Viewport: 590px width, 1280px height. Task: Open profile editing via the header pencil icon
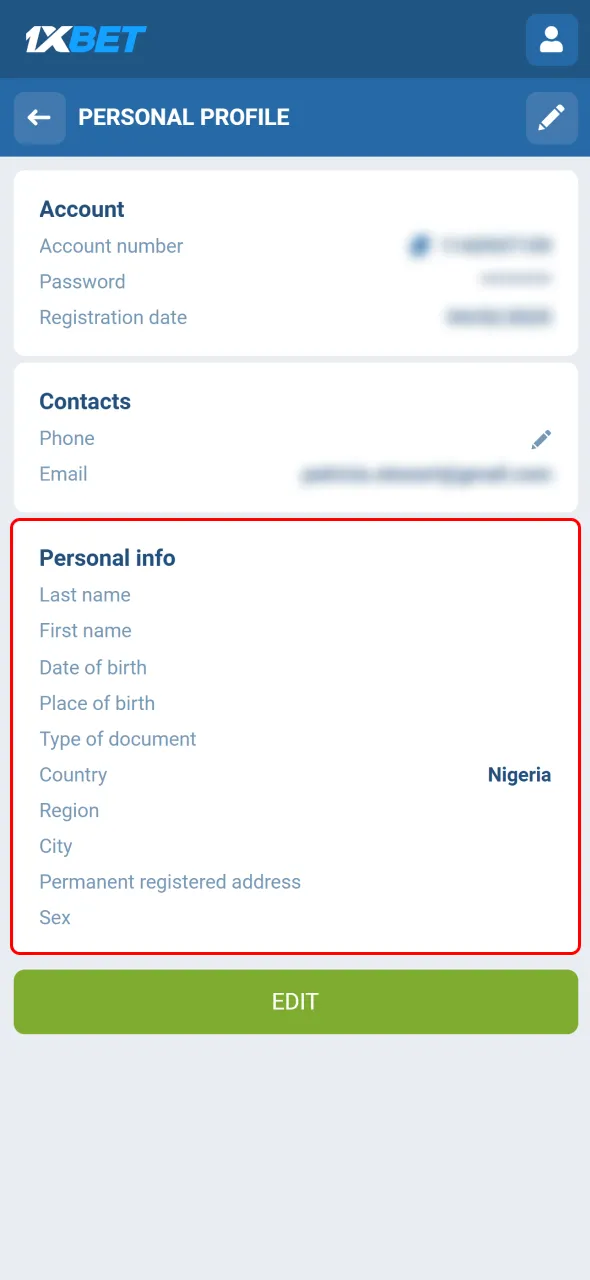pos(552,118)
